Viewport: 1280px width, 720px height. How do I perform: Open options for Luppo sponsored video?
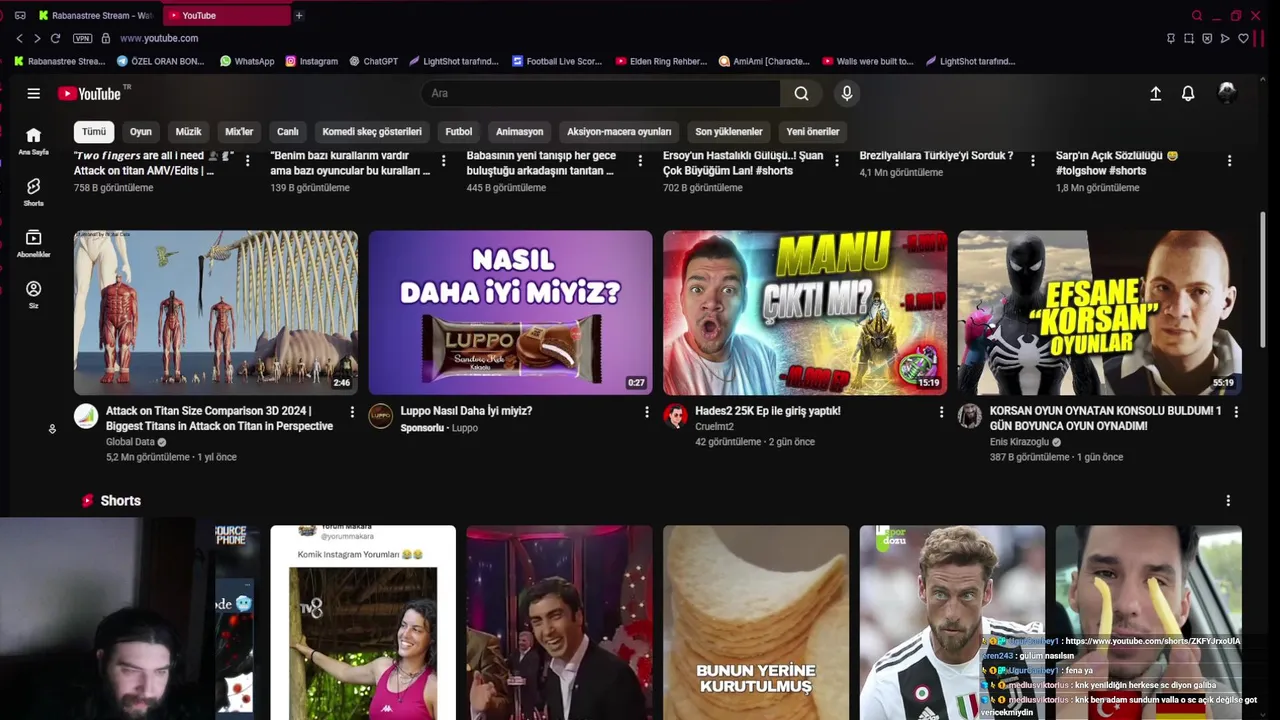coord(646,411)
